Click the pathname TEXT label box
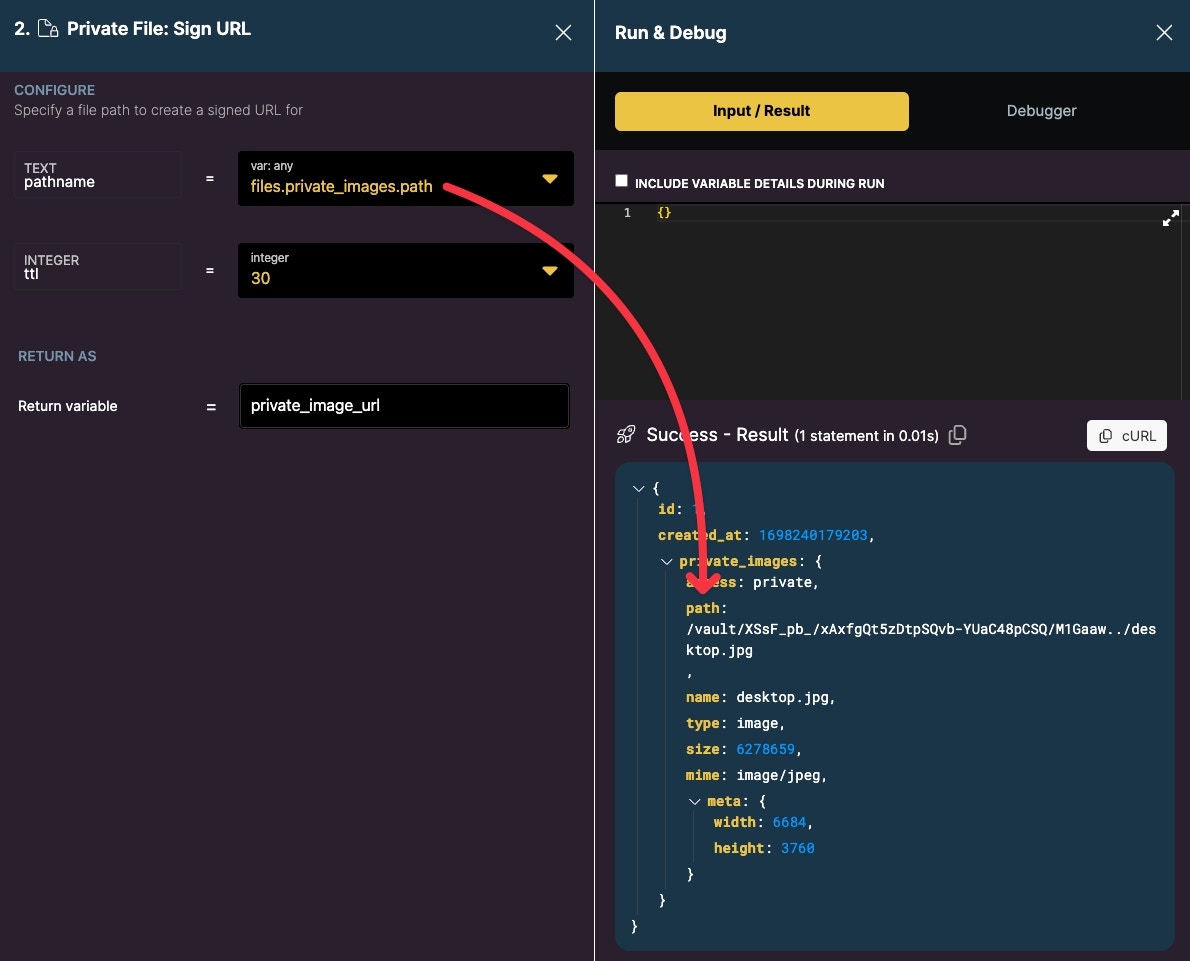 [97, 175]
